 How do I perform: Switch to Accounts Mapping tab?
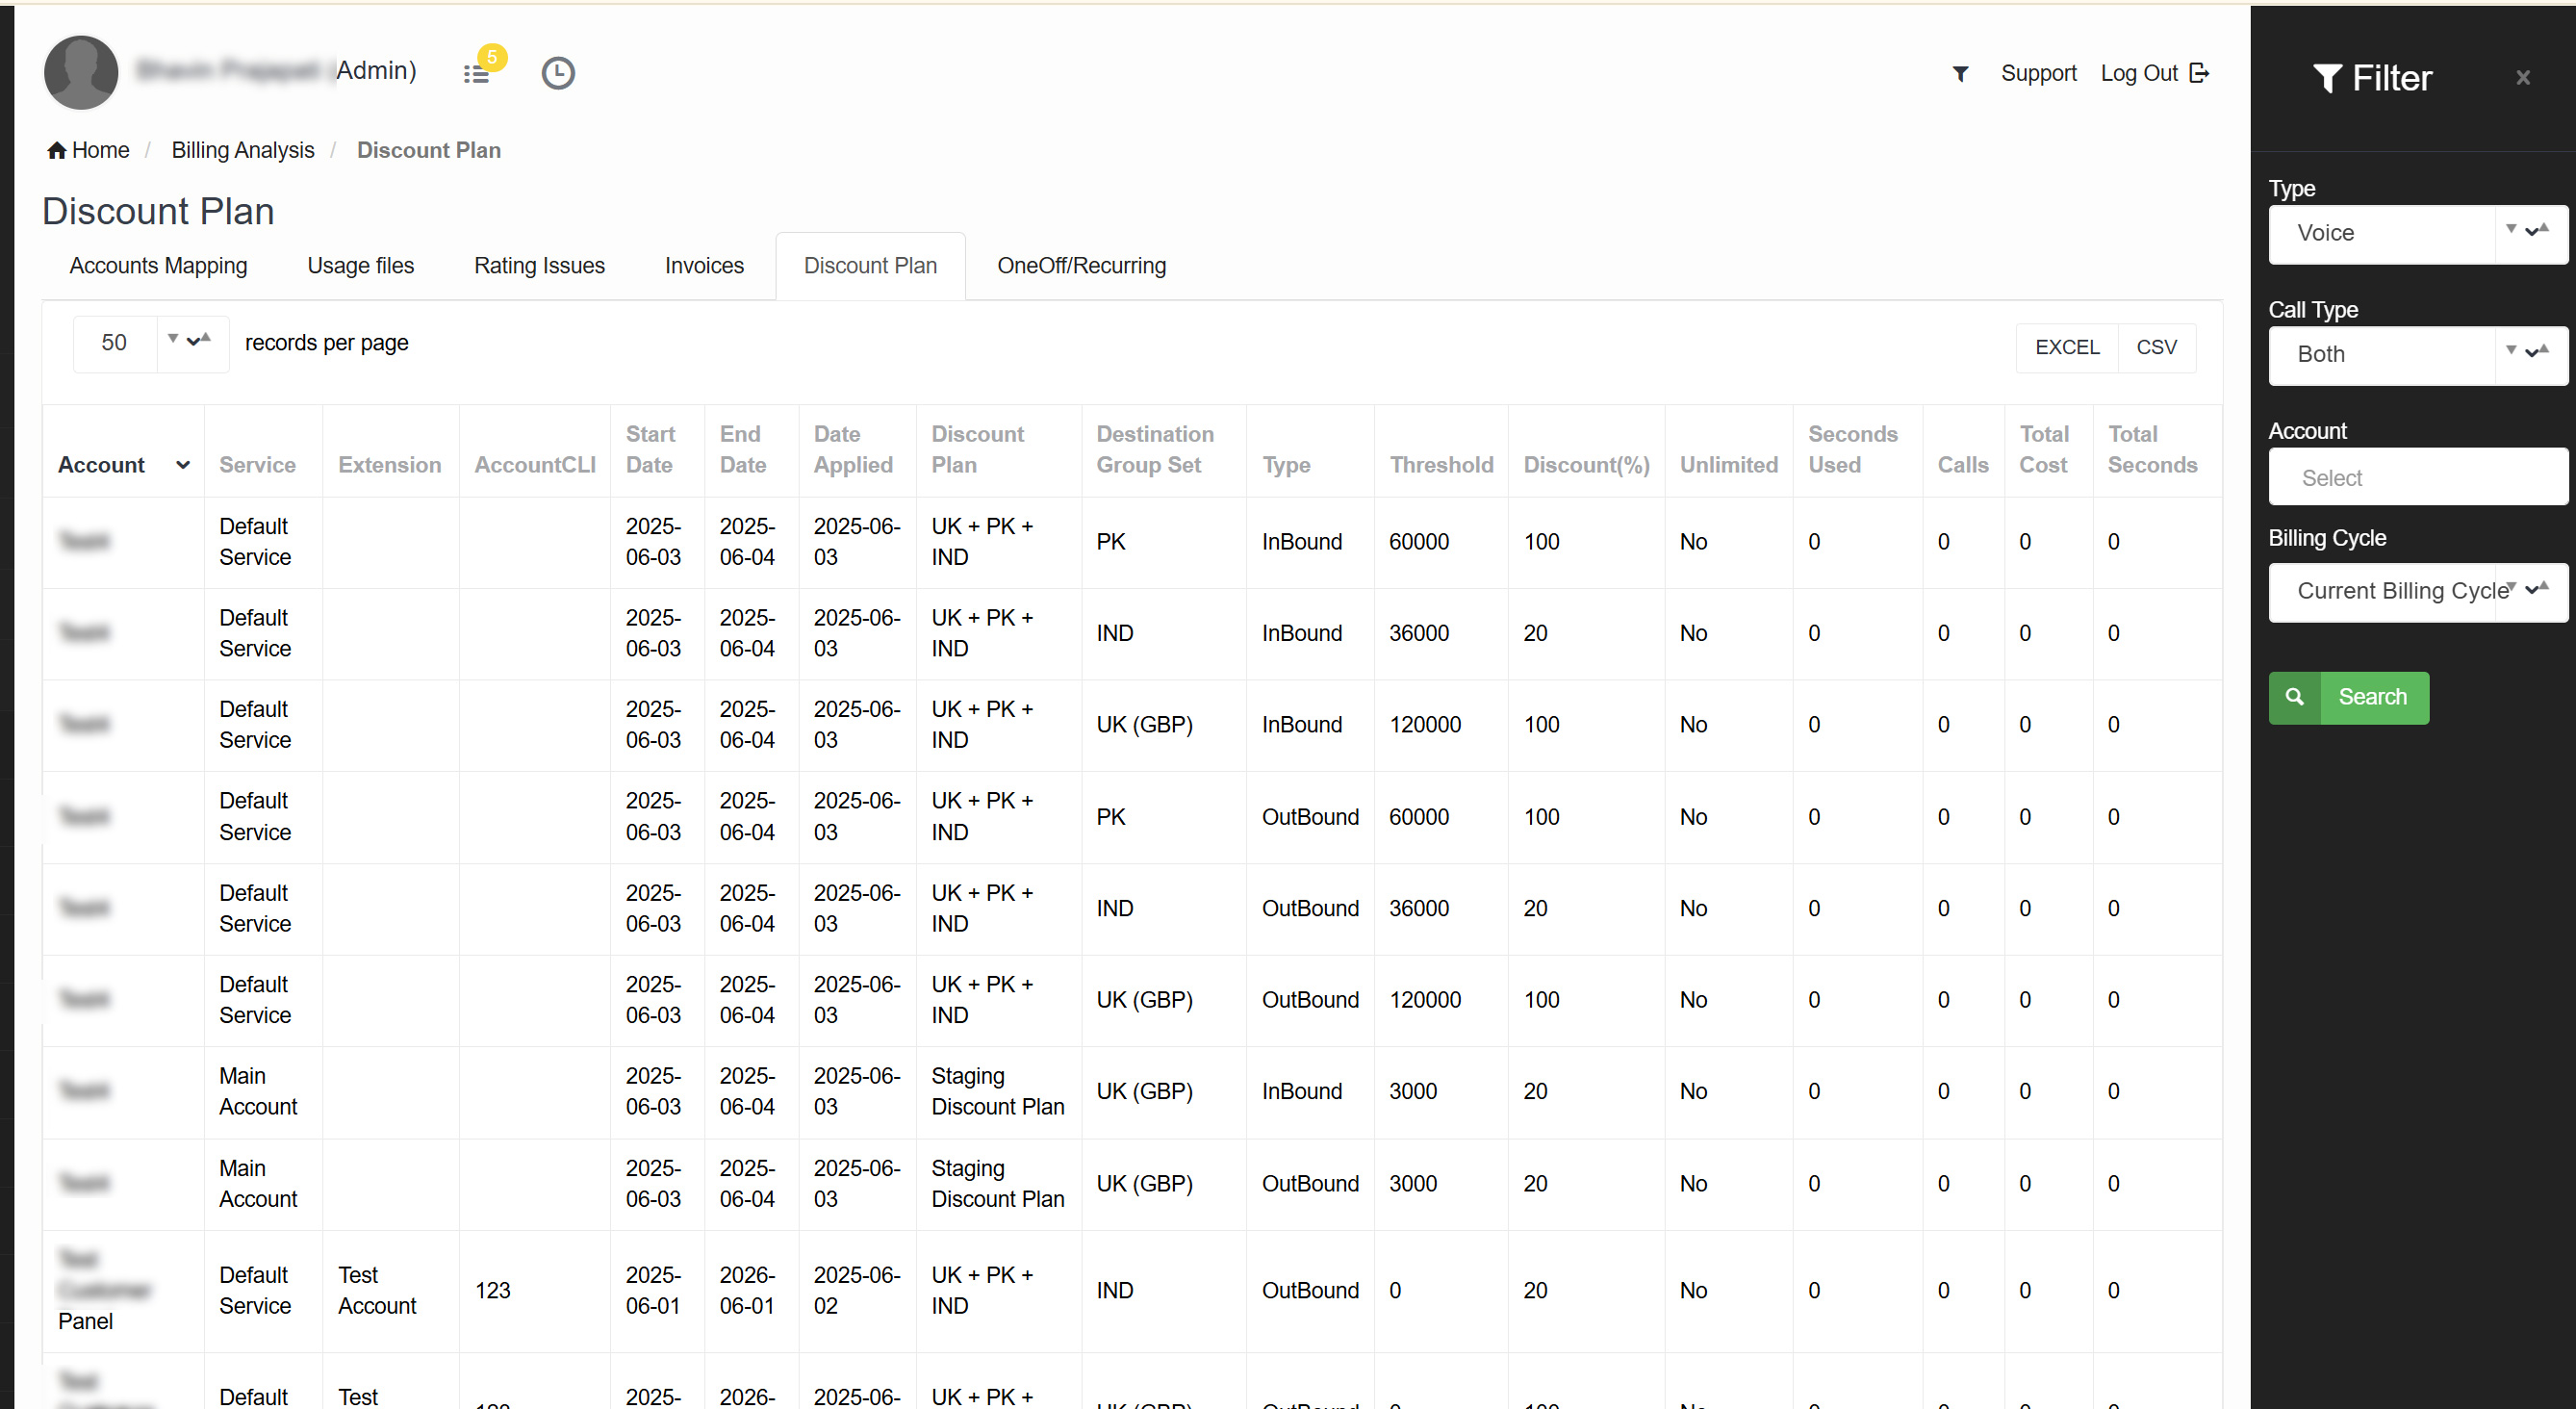point(158,266)
